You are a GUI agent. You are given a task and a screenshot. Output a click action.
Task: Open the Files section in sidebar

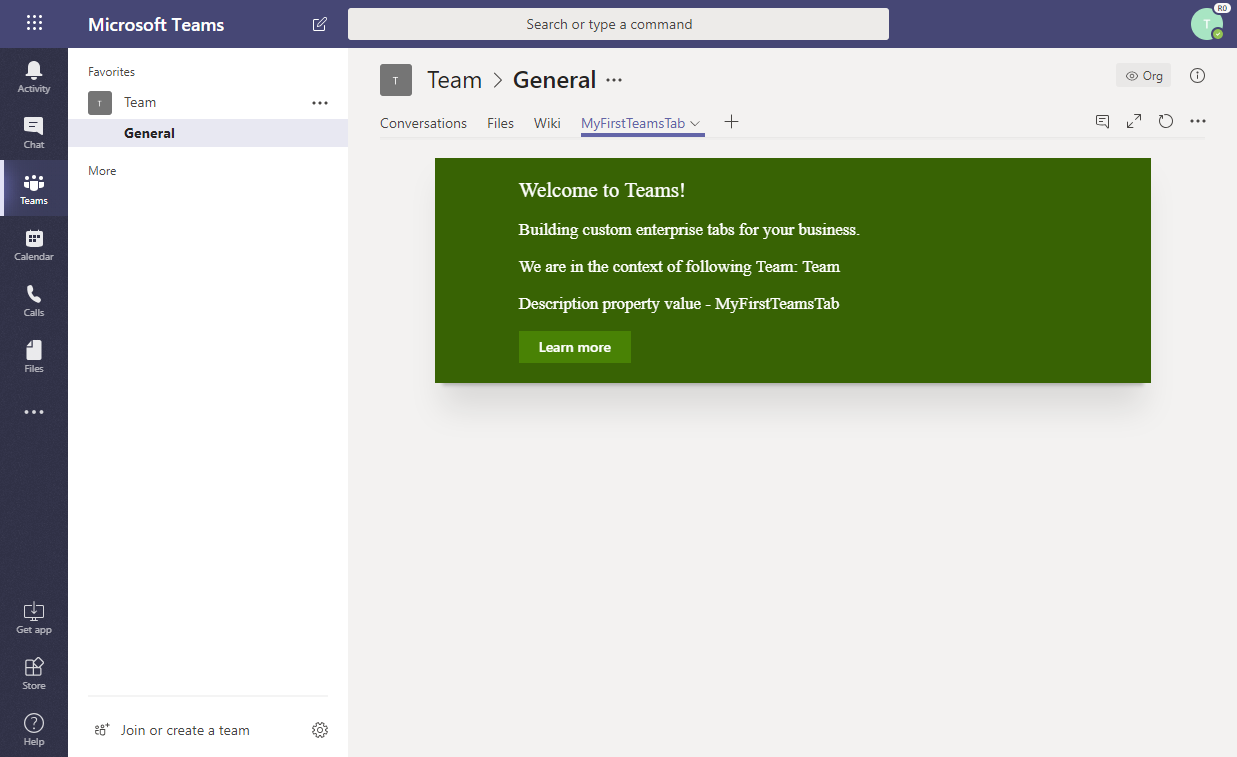click(34, 356)
